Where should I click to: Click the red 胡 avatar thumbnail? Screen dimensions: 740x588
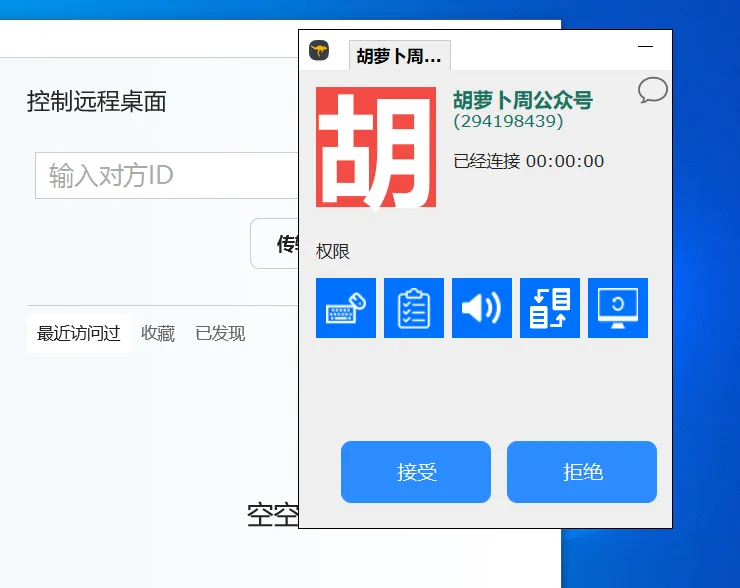tap(376, 147)
